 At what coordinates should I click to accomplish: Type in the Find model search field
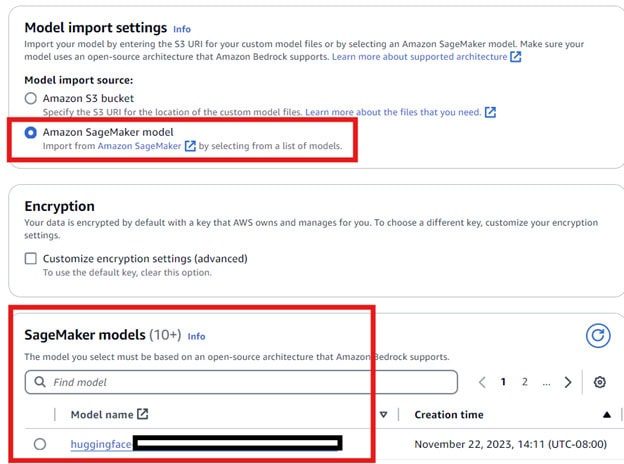[250, 382]
